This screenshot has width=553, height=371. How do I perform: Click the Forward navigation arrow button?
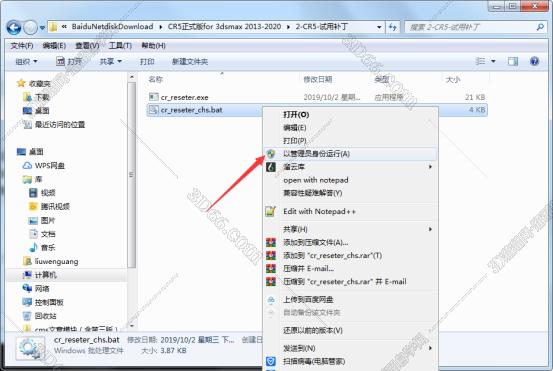(31, 27)
